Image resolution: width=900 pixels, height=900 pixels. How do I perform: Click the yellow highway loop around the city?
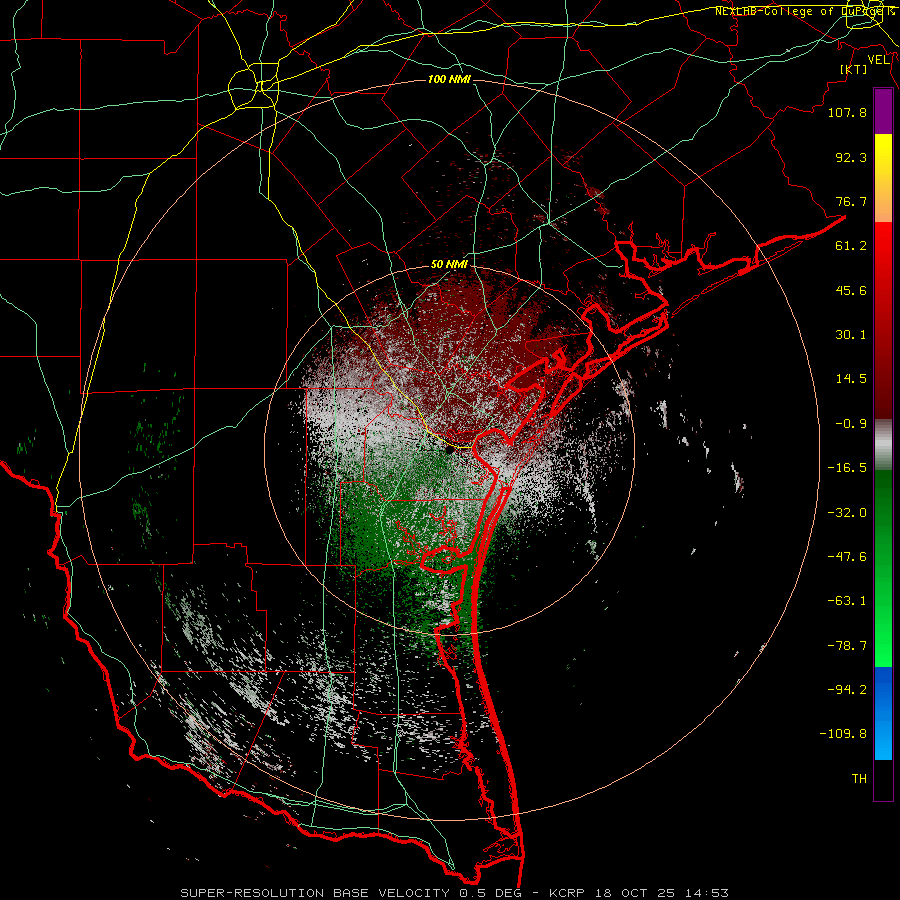(x=253, y=88)
